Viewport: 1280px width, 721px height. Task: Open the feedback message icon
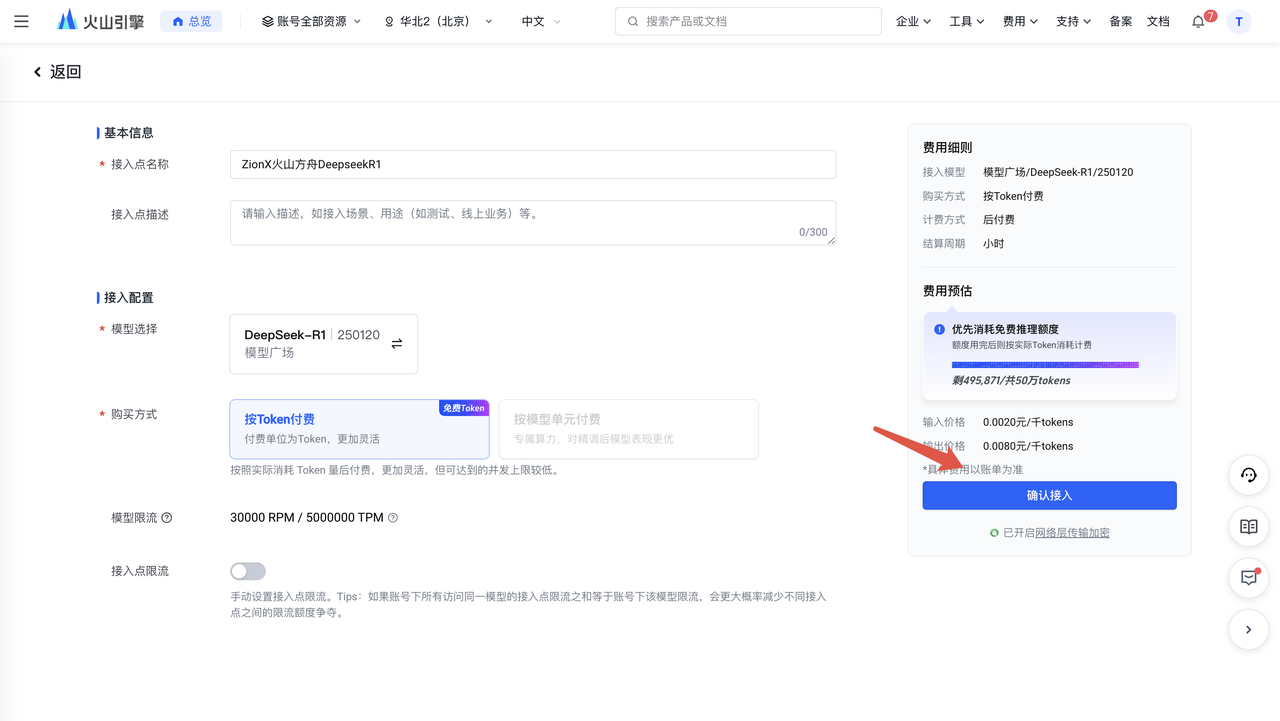coord(1249,578)
